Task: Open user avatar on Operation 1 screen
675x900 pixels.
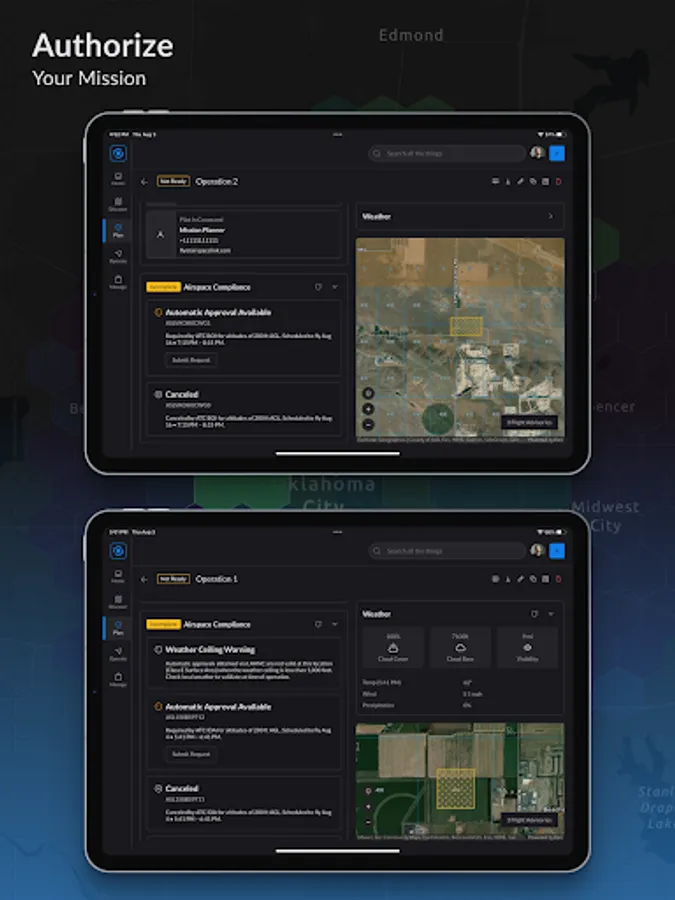Action: (537, 550)
